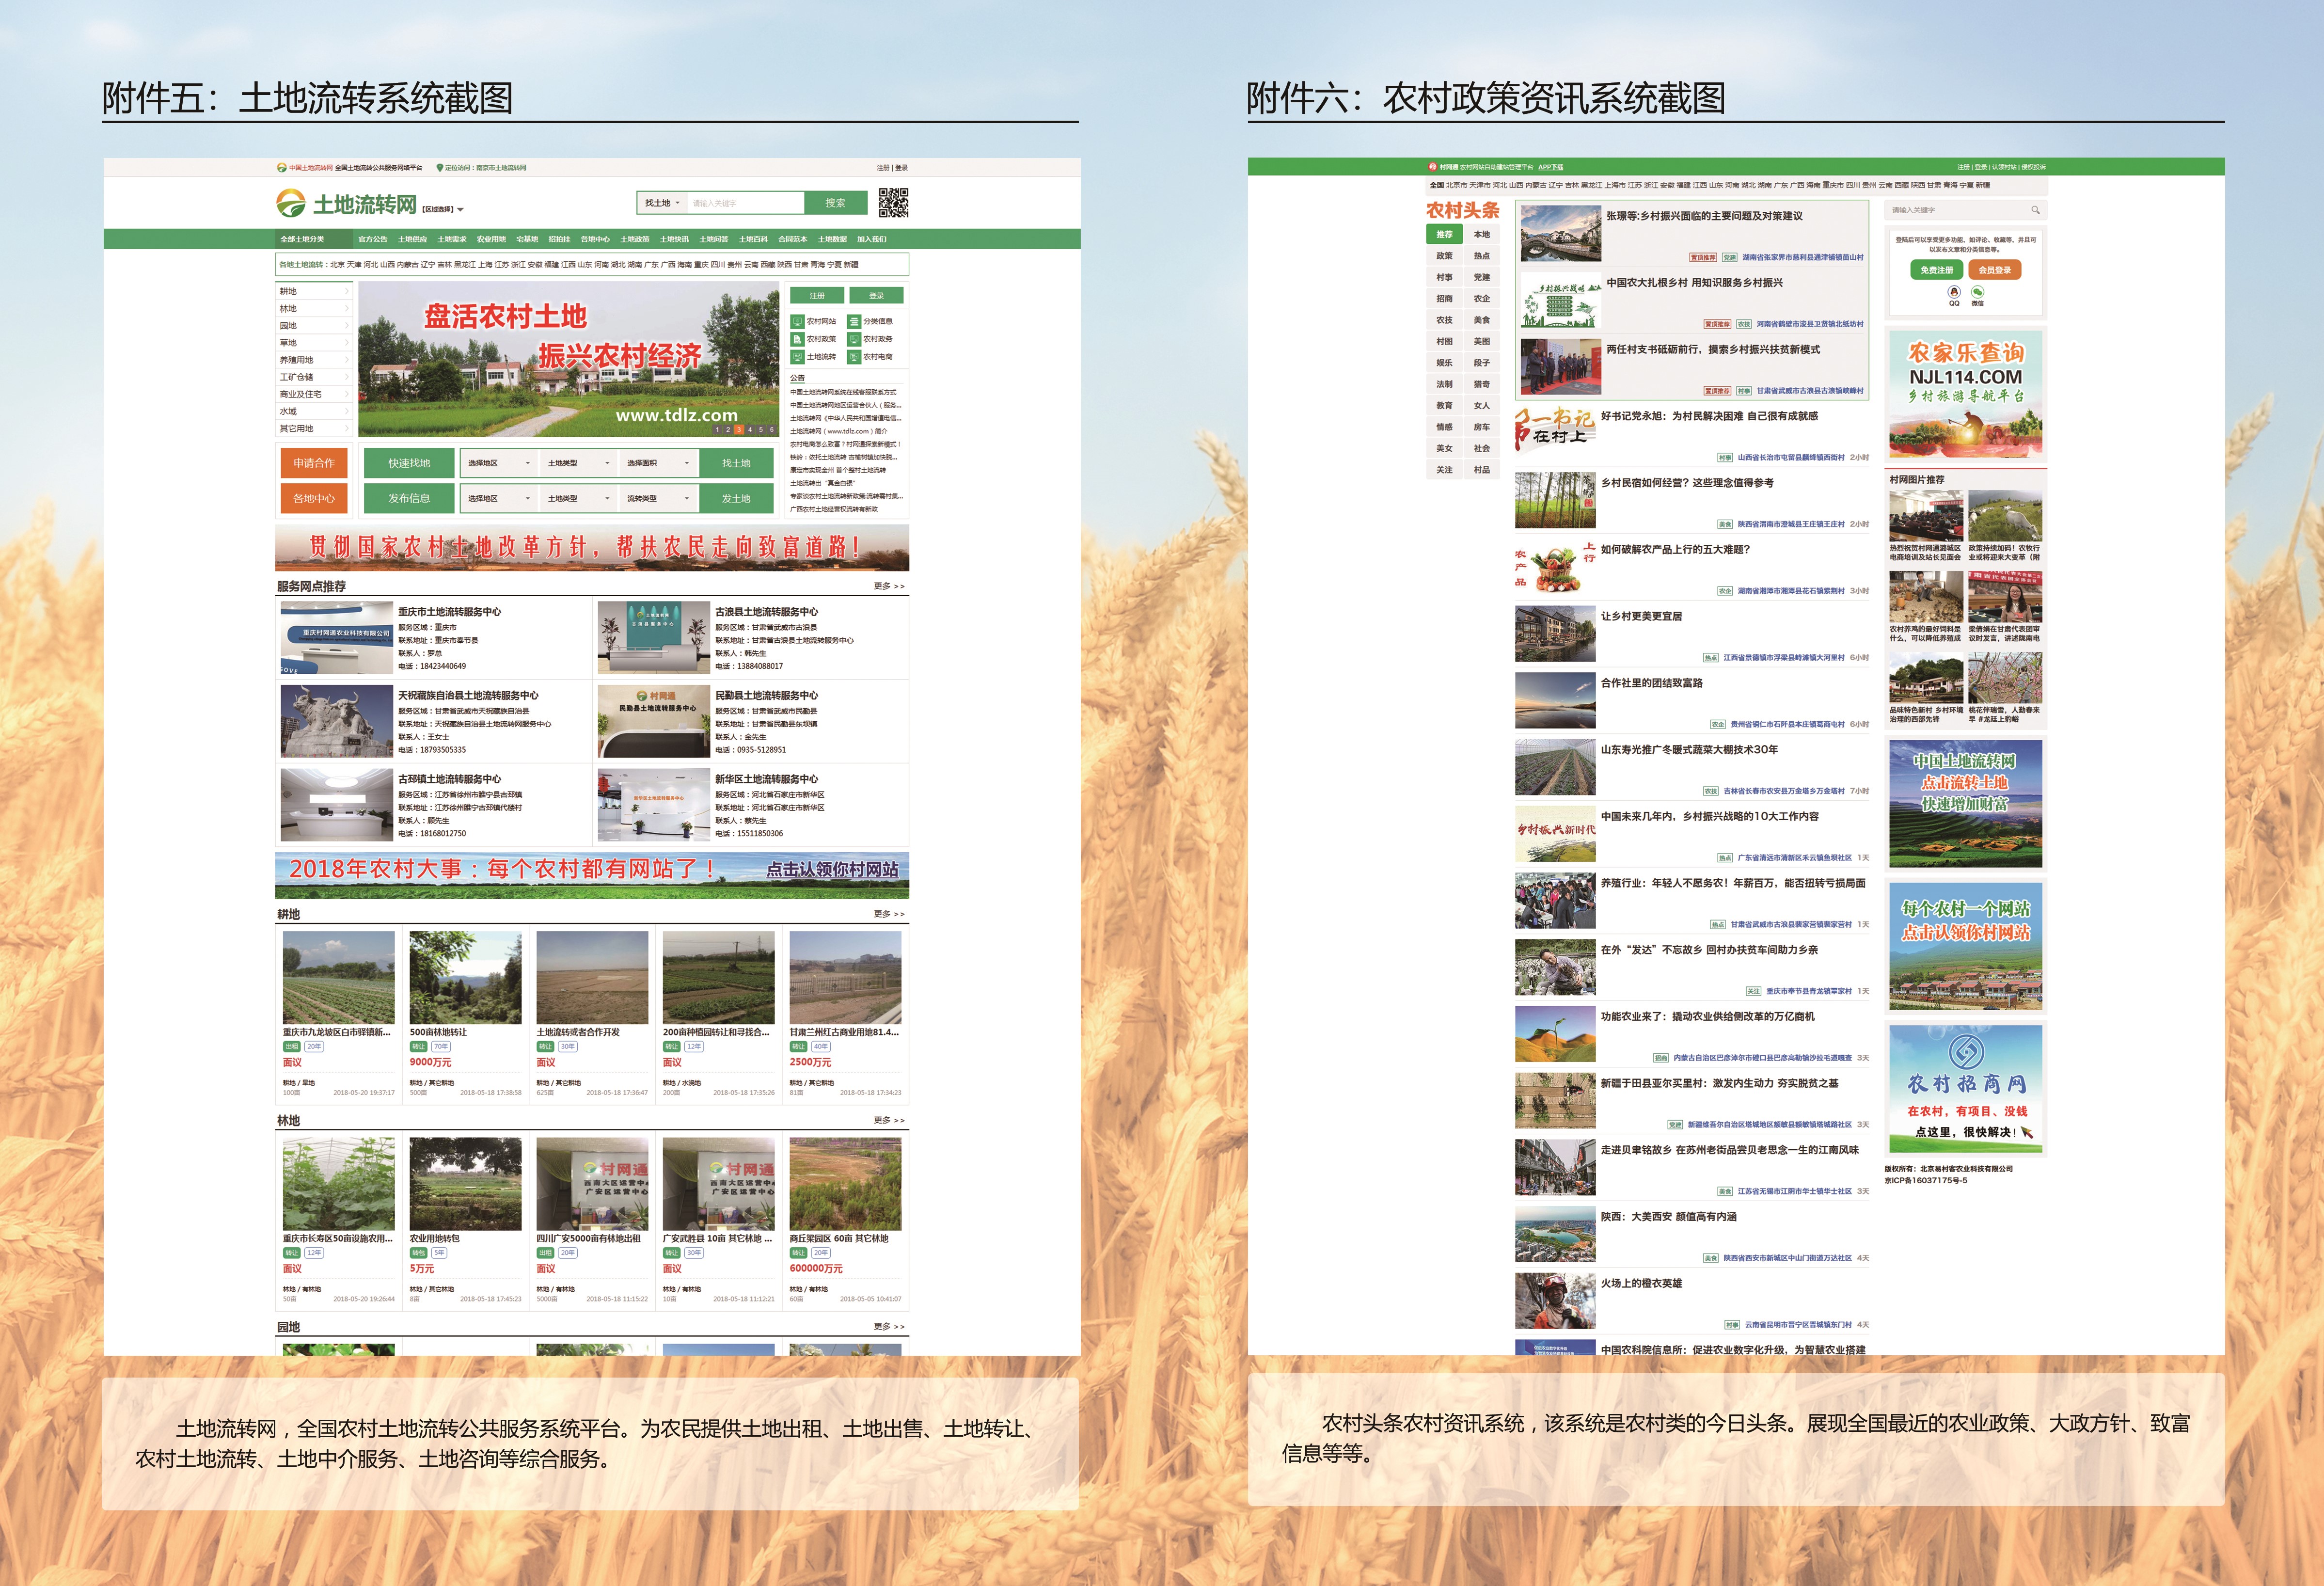The image size is (2324, 1586).
Task: Open the 500亩林地转让 land listing image
Action: pyautogui.click(x=465, y=977)
